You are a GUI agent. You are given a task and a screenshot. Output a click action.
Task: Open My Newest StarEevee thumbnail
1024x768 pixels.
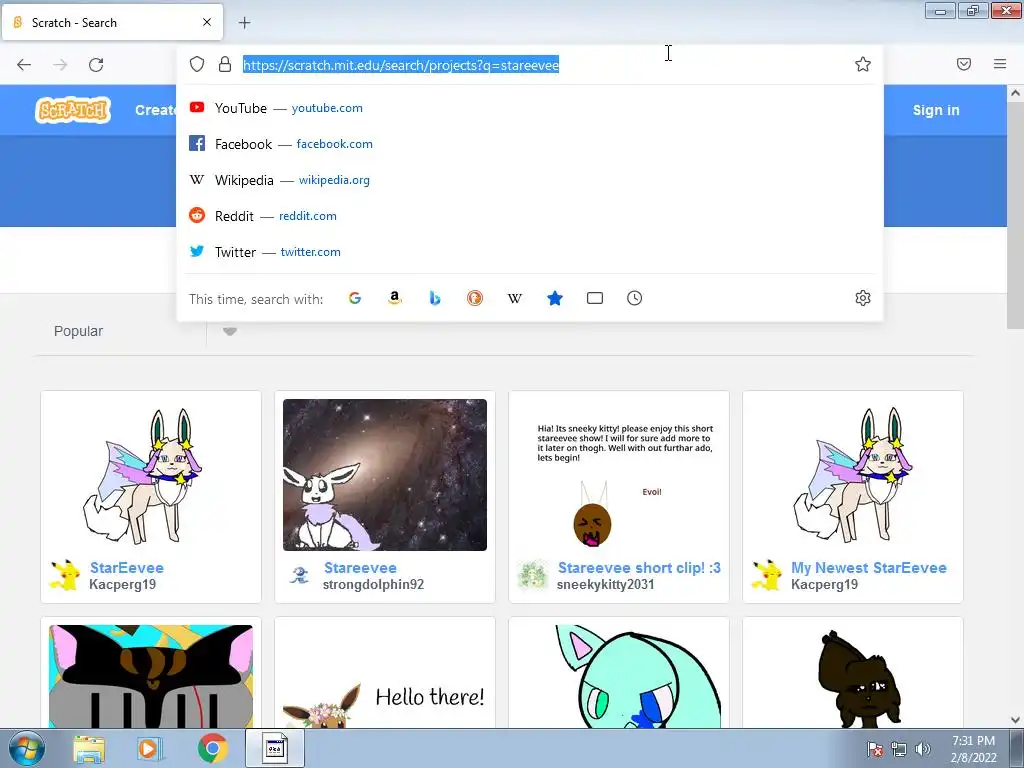[853, 475]
